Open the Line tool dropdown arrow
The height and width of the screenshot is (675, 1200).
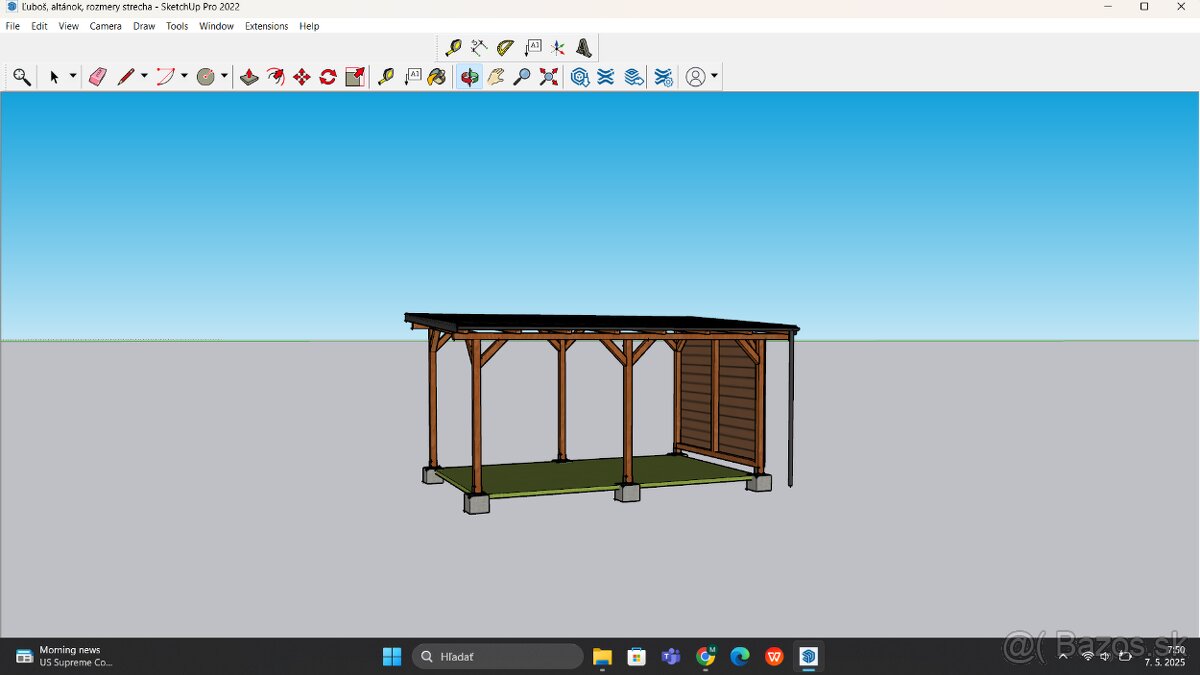pos(144,77)
